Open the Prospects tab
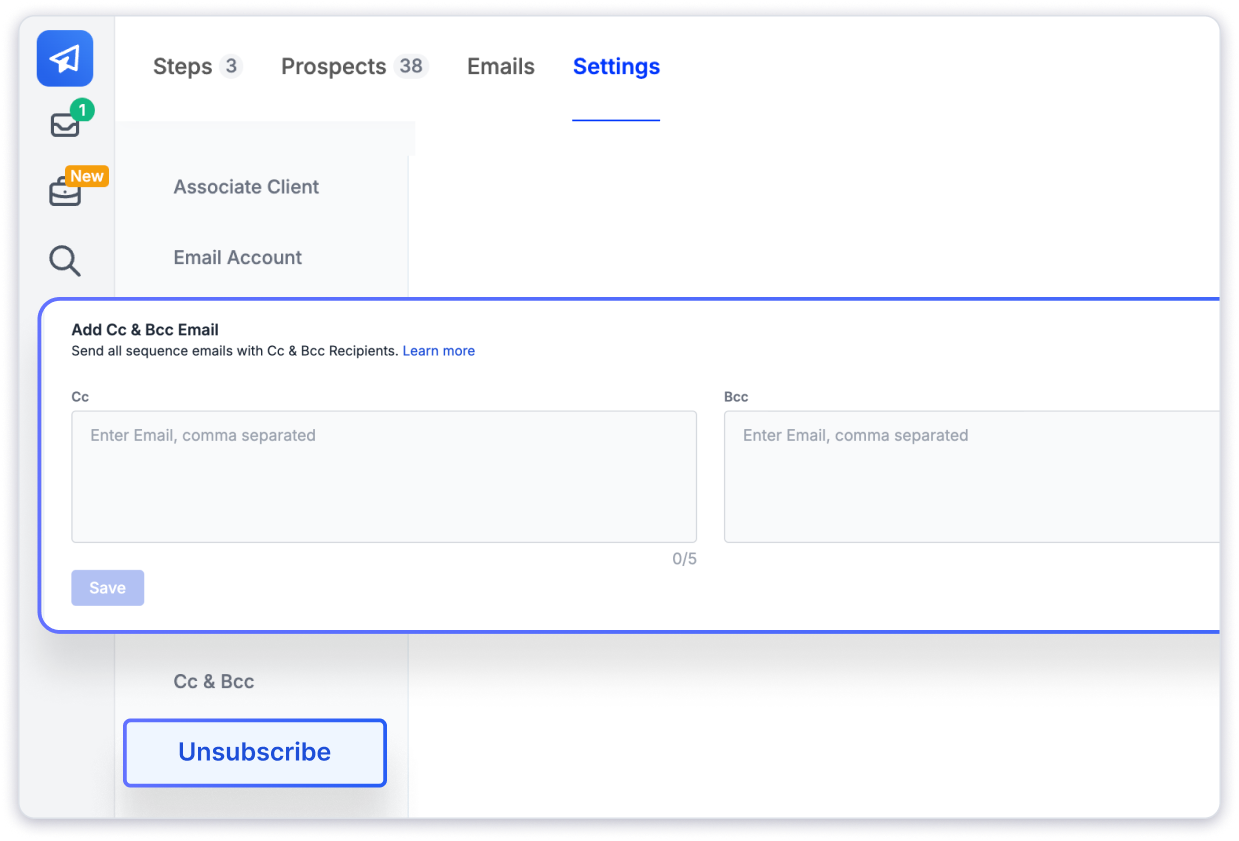 [333, 67]
